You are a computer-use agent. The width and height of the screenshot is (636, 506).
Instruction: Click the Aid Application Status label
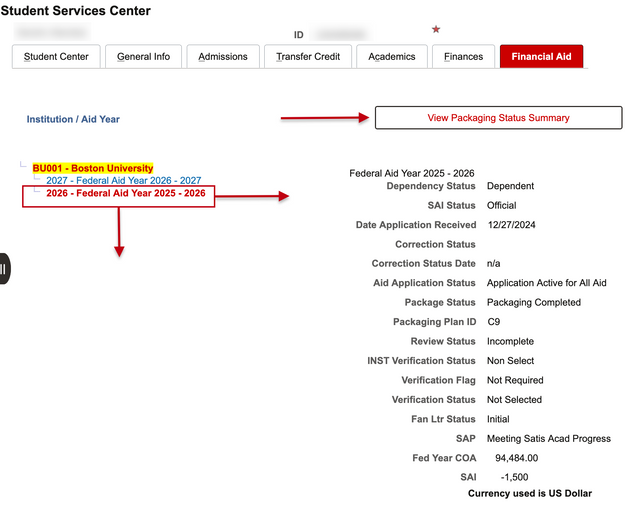coord(424,283)
